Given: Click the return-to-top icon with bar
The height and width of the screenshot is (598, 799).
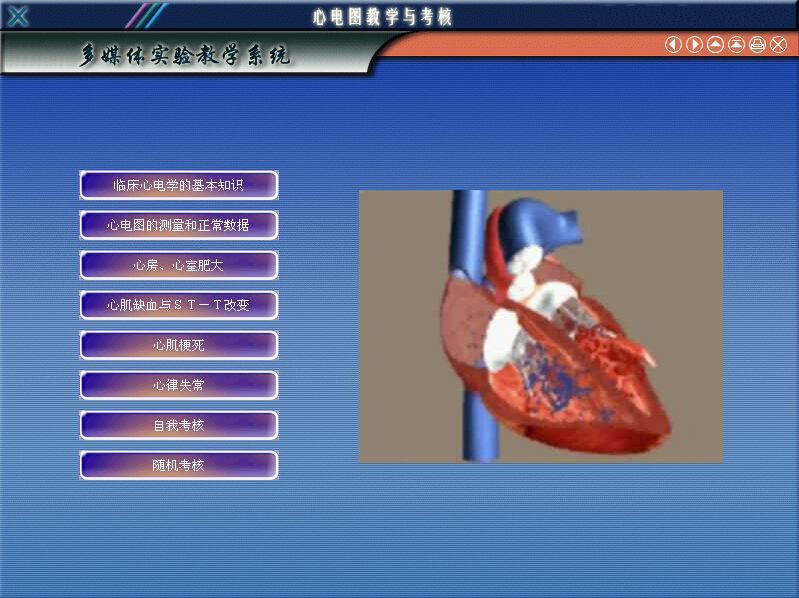Looking at the screenshot, I should click(736, 45).
